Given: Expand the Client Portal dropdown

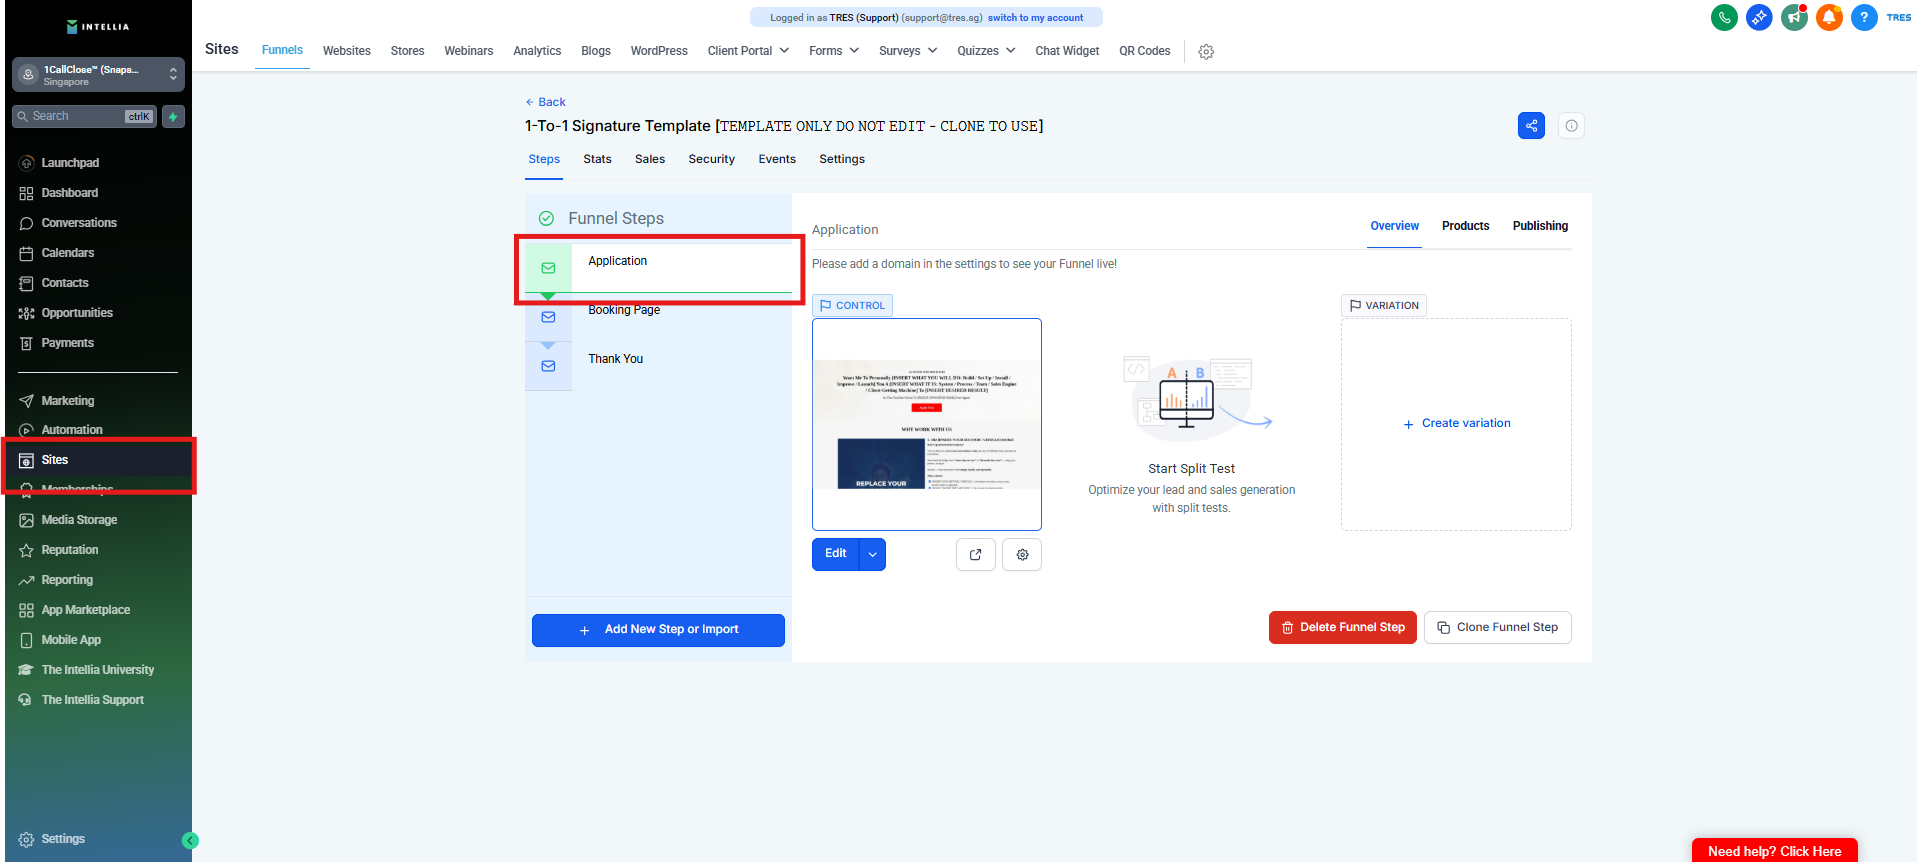Looking at the screenshot, I should tap(748, 51).
